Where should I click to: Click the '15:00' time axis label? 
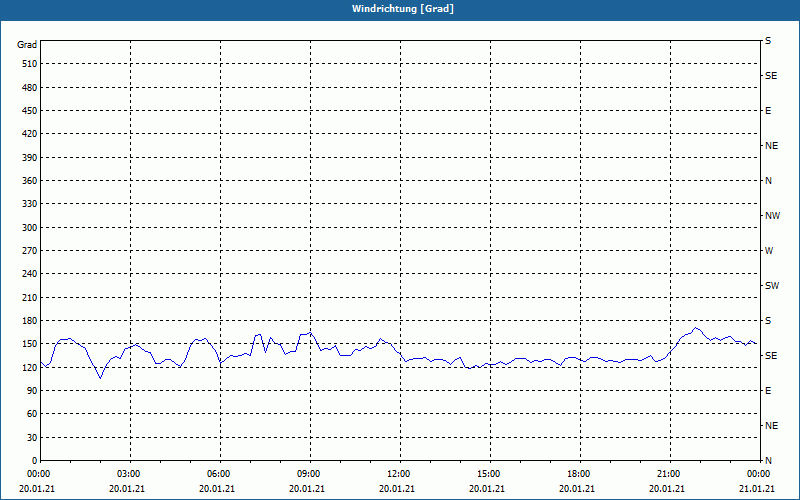tap(489, 474)
